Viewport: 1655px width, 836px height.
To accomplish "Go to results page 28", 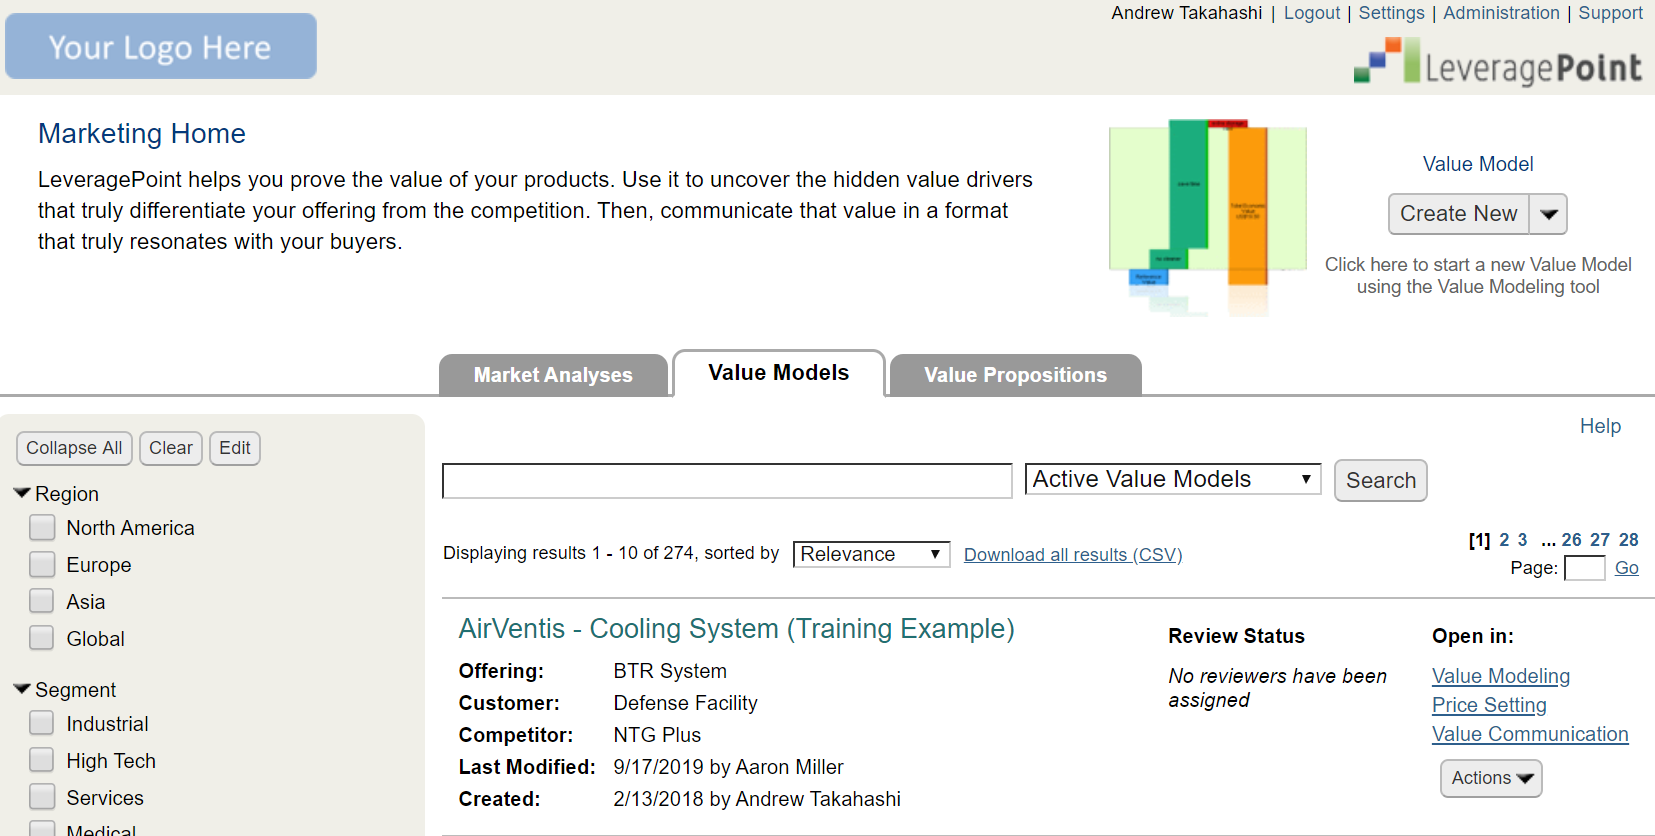I will click(1628, 540).
